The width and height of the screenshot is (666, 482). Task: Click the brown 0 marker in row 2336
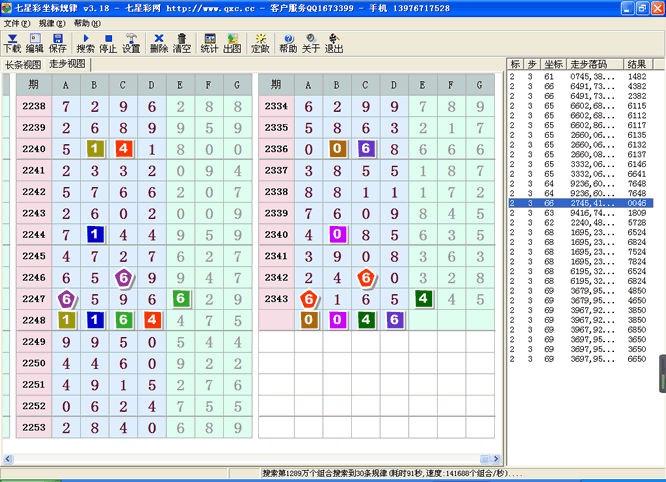coord(337,149)
